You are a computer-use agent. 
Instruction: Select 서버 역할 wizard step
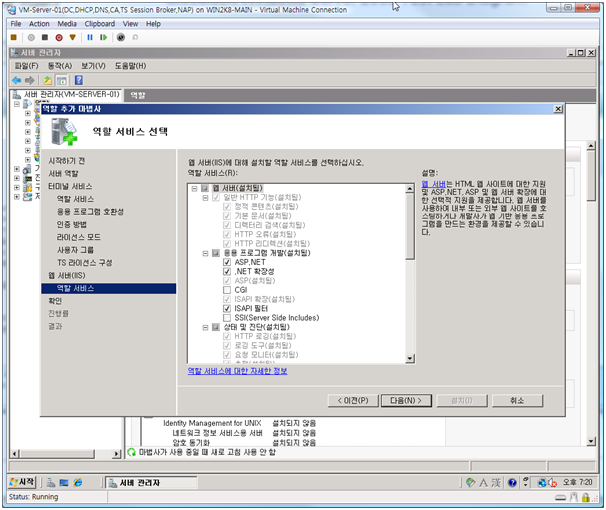(63, 174)
